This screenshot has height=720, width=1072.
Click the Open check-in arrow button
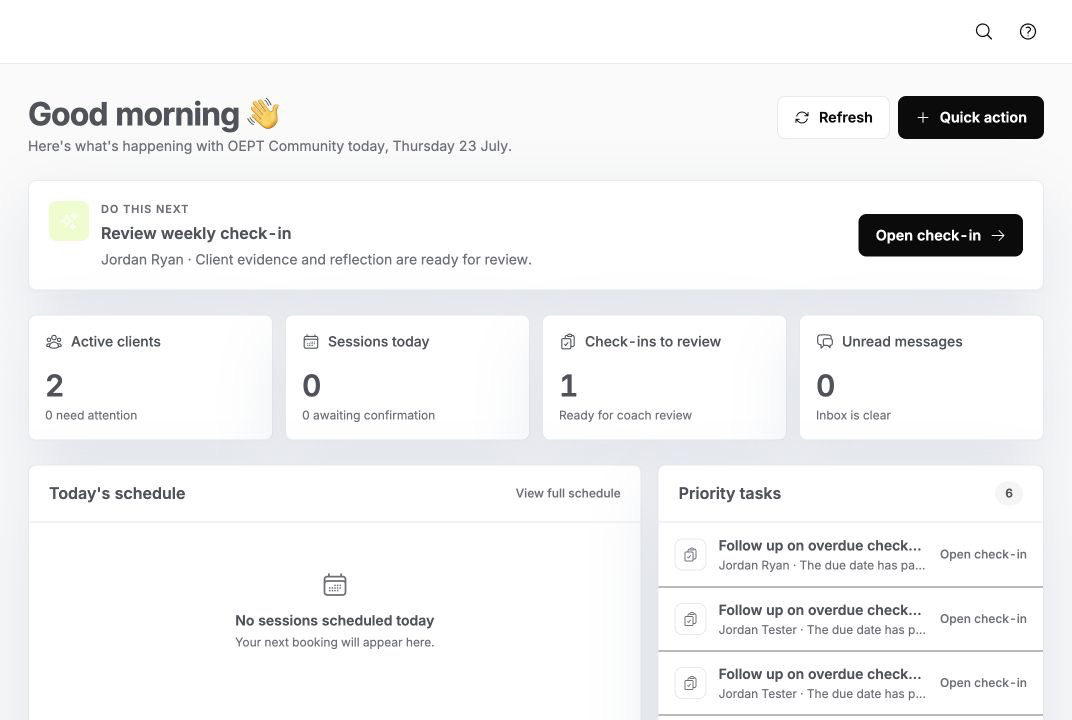pos(940,235)
